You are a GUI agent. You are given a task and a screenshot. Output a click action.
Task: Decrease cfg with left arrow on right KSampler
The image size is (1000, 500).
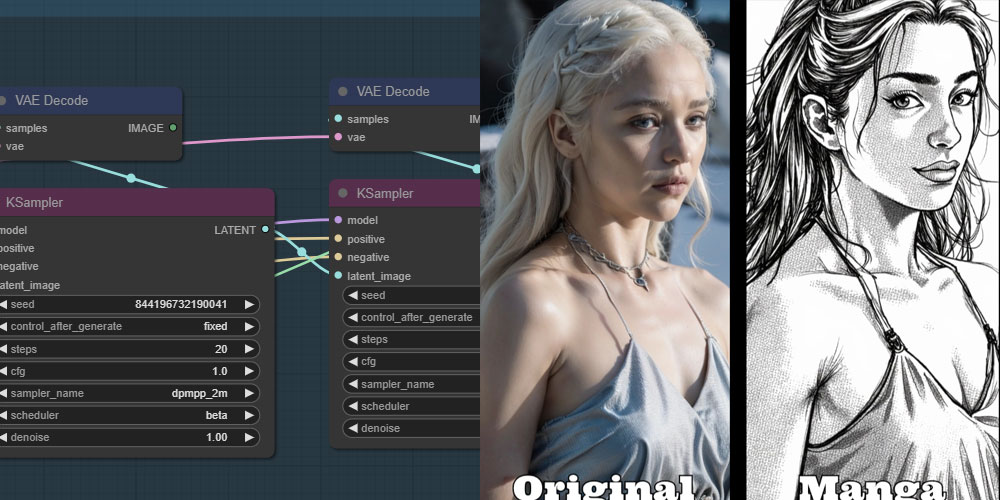point(352,362)
